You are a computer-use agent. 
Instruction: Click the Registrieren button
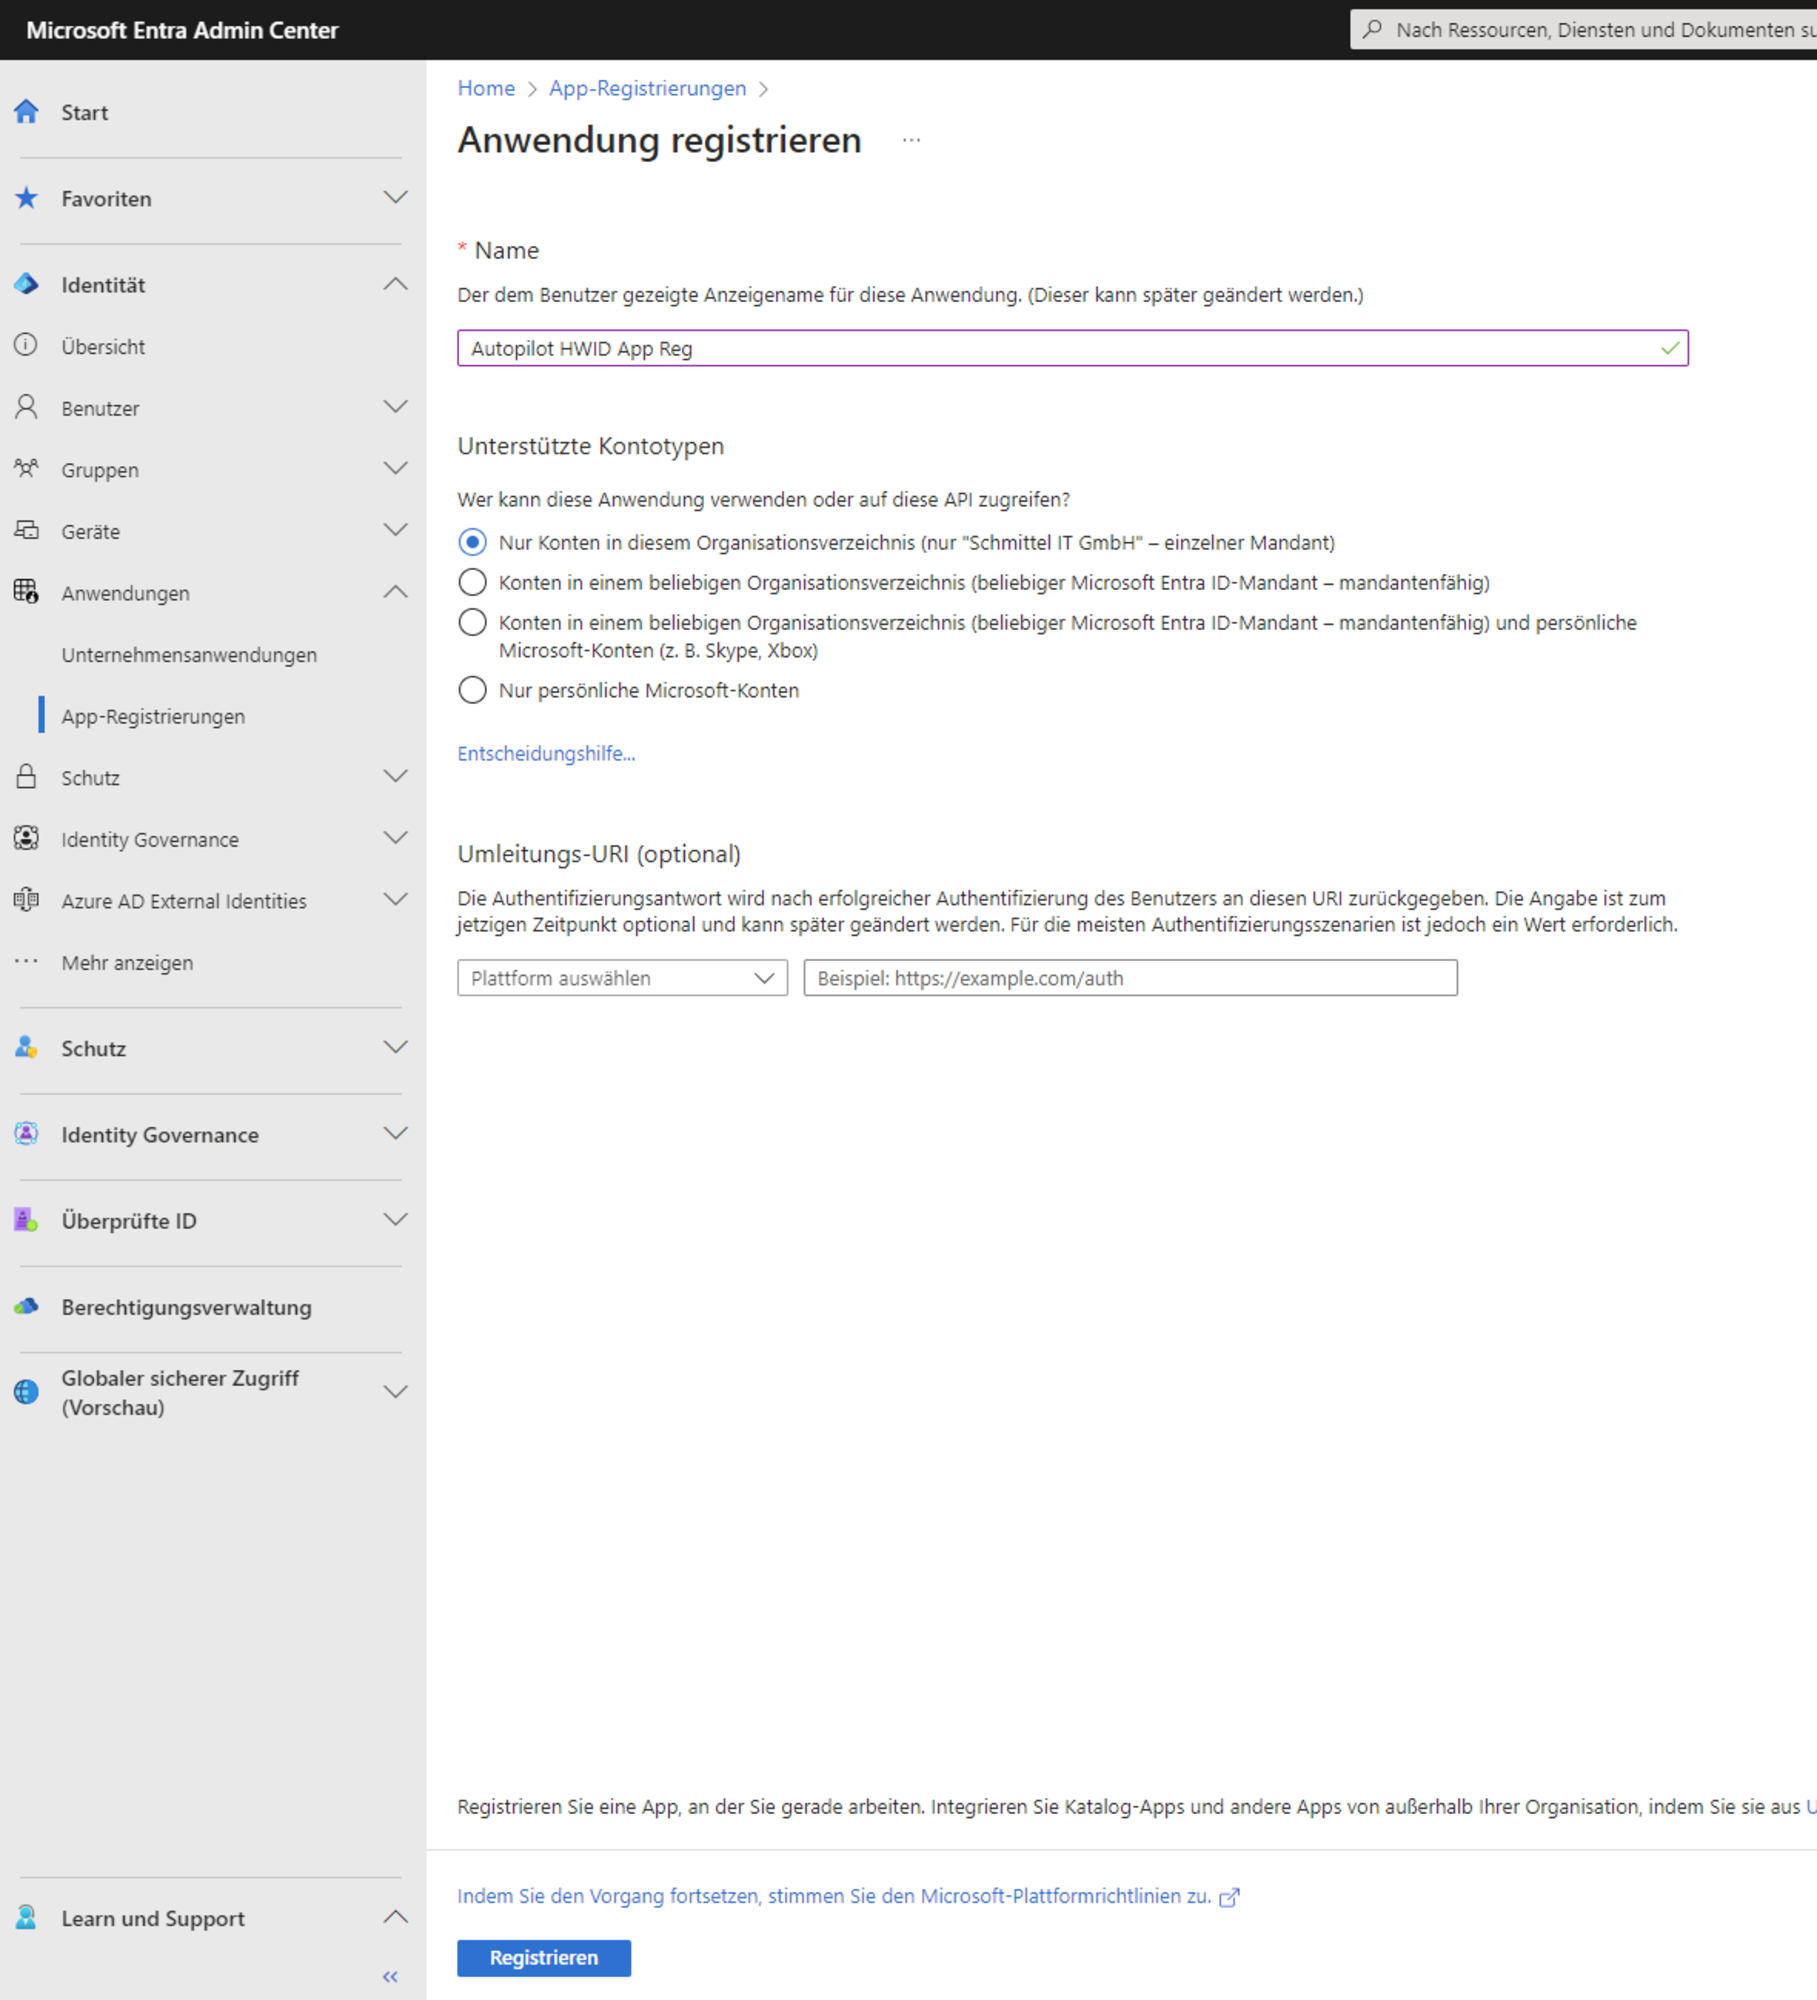pos(543,1958)
